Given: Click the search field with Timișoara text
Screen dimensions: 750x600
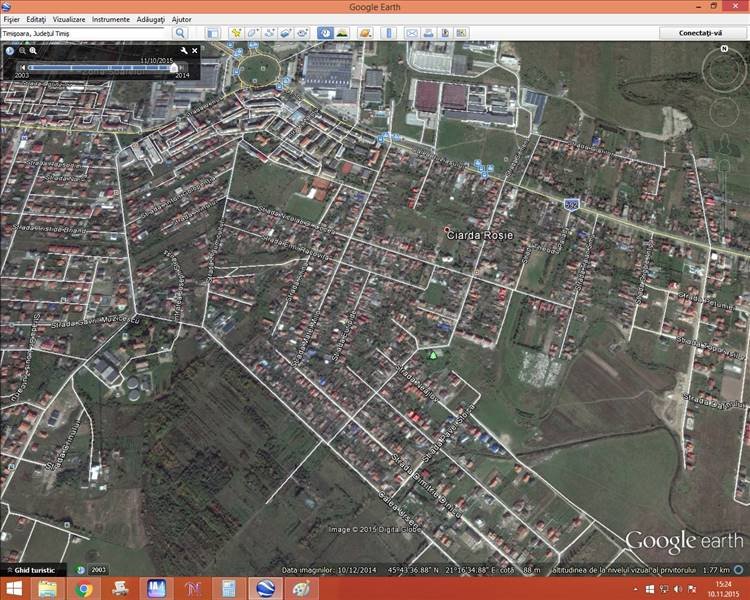Looking at the screenshot, I should click(85, 33).
